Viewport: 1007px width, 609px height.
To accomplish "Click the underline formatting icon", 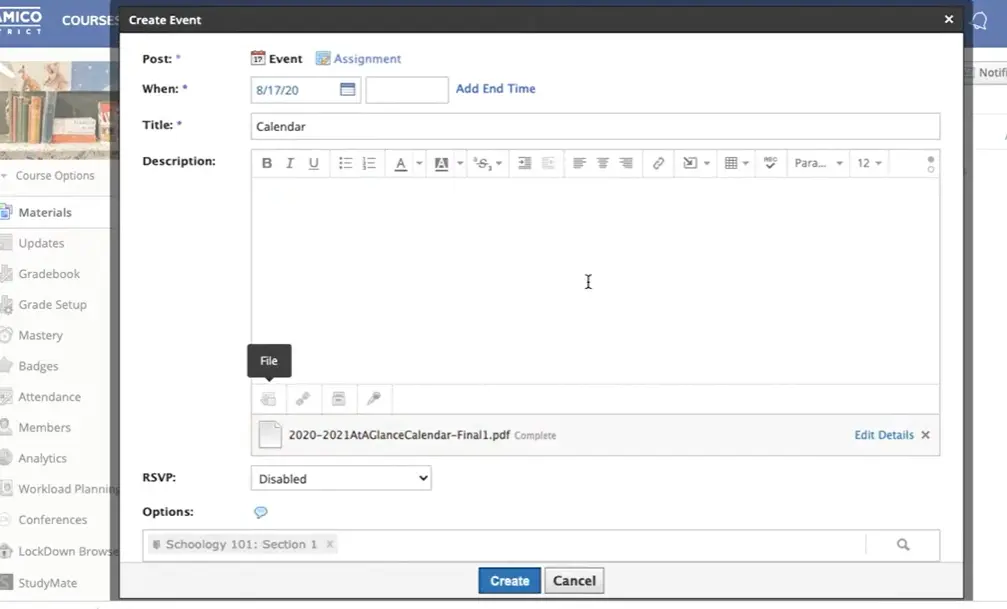I will point(314,163).
